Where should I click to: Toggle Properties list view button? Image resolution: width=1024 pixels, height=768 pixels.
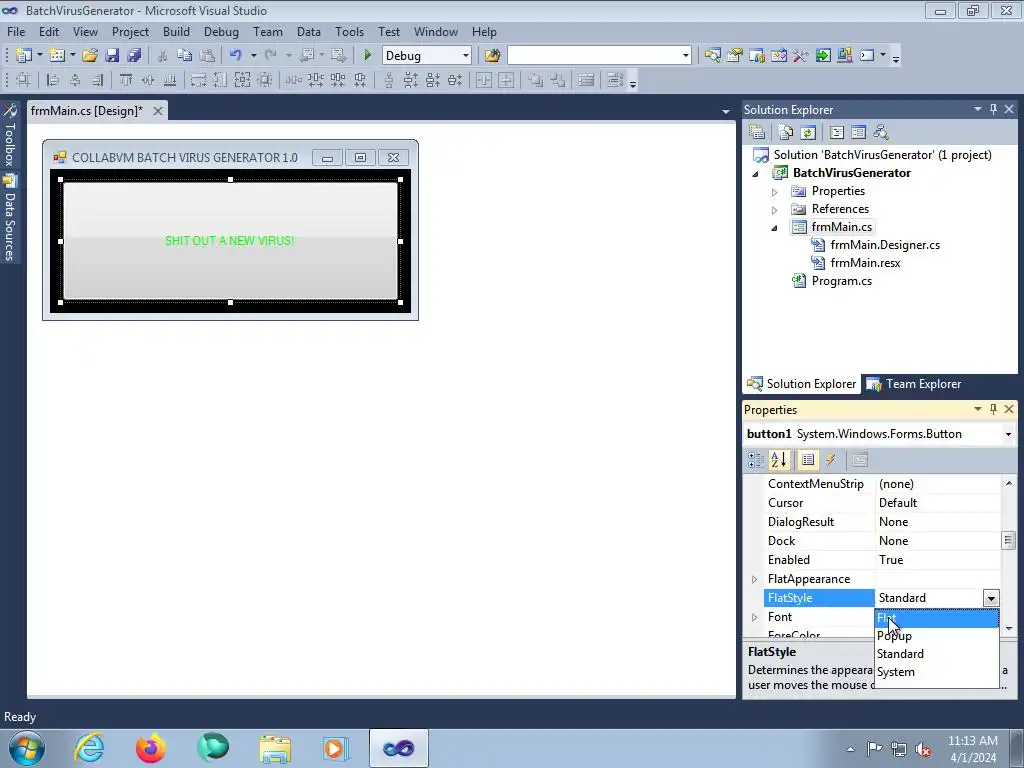(x=808, y=460)
